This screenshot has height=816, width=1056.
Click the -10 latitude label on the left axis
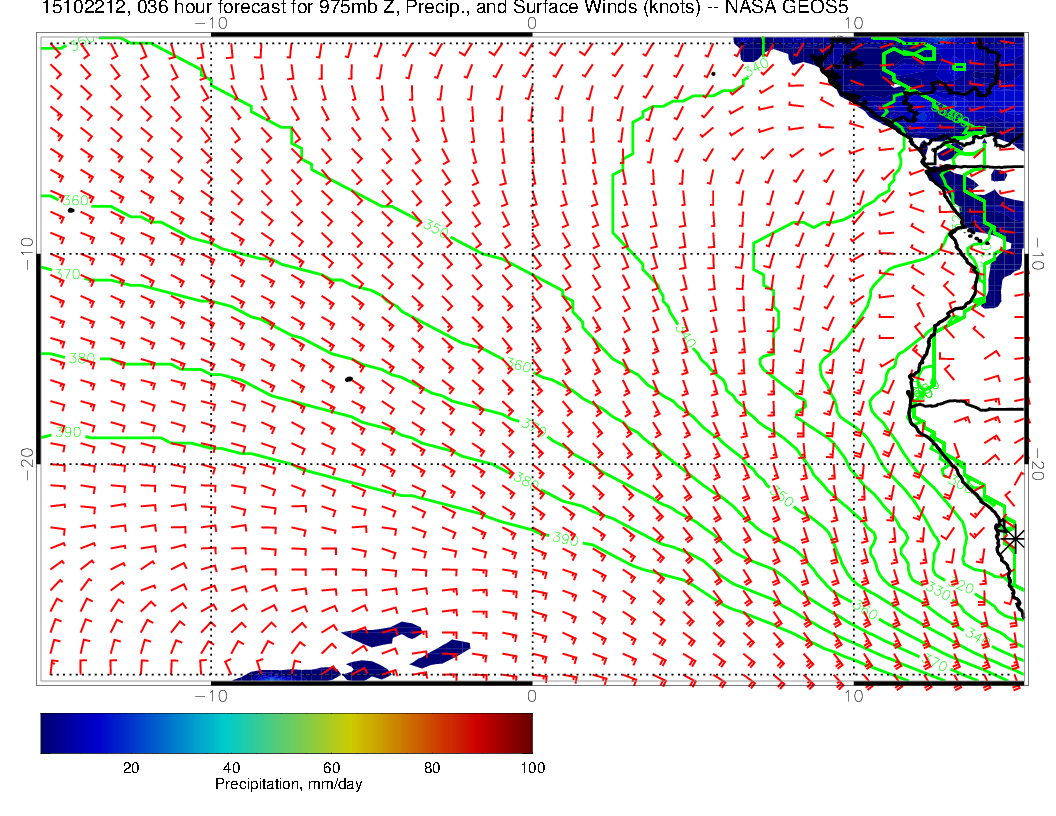pyautogui.click(x=27, y=254)
